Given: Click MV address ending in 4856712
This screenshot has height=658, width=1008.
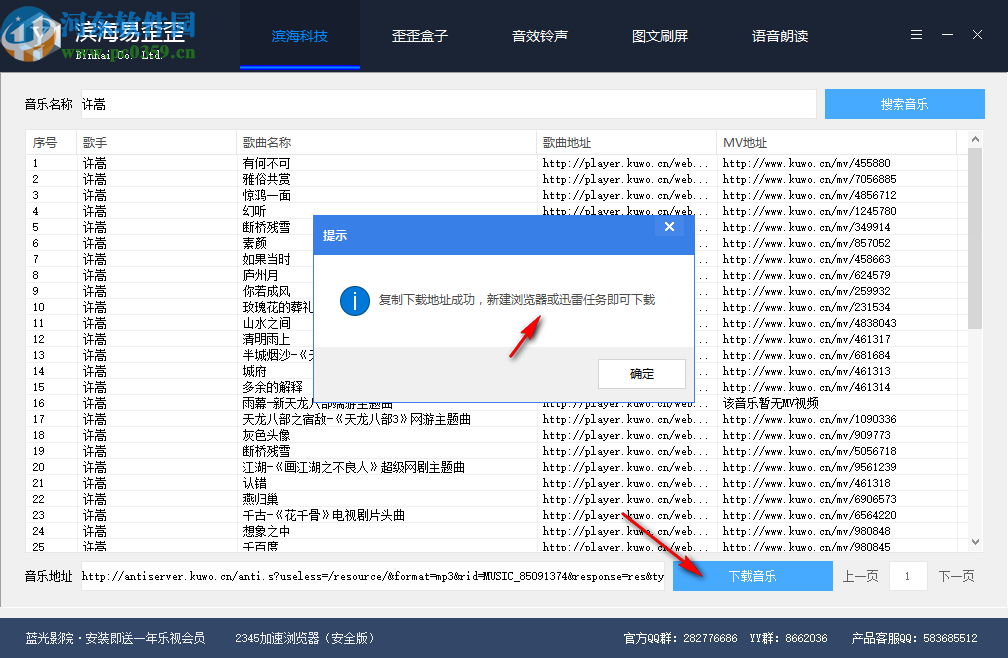Looking at the screenshot, I should 809,195.
